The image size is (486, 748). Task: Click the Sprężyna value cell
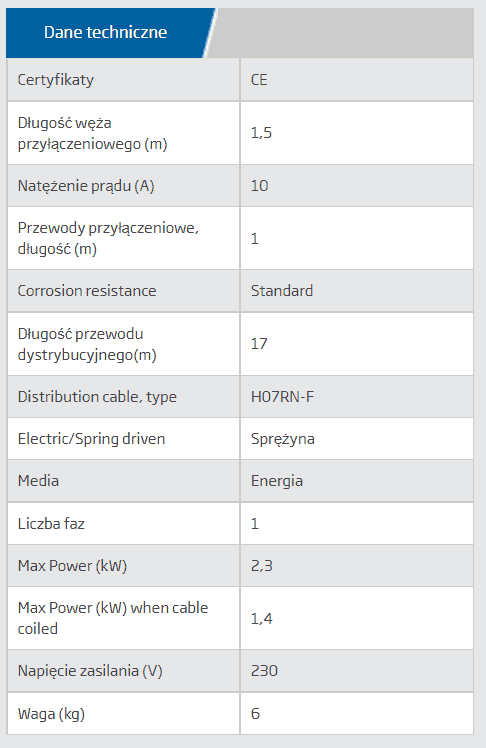click(x=357, y=439)
